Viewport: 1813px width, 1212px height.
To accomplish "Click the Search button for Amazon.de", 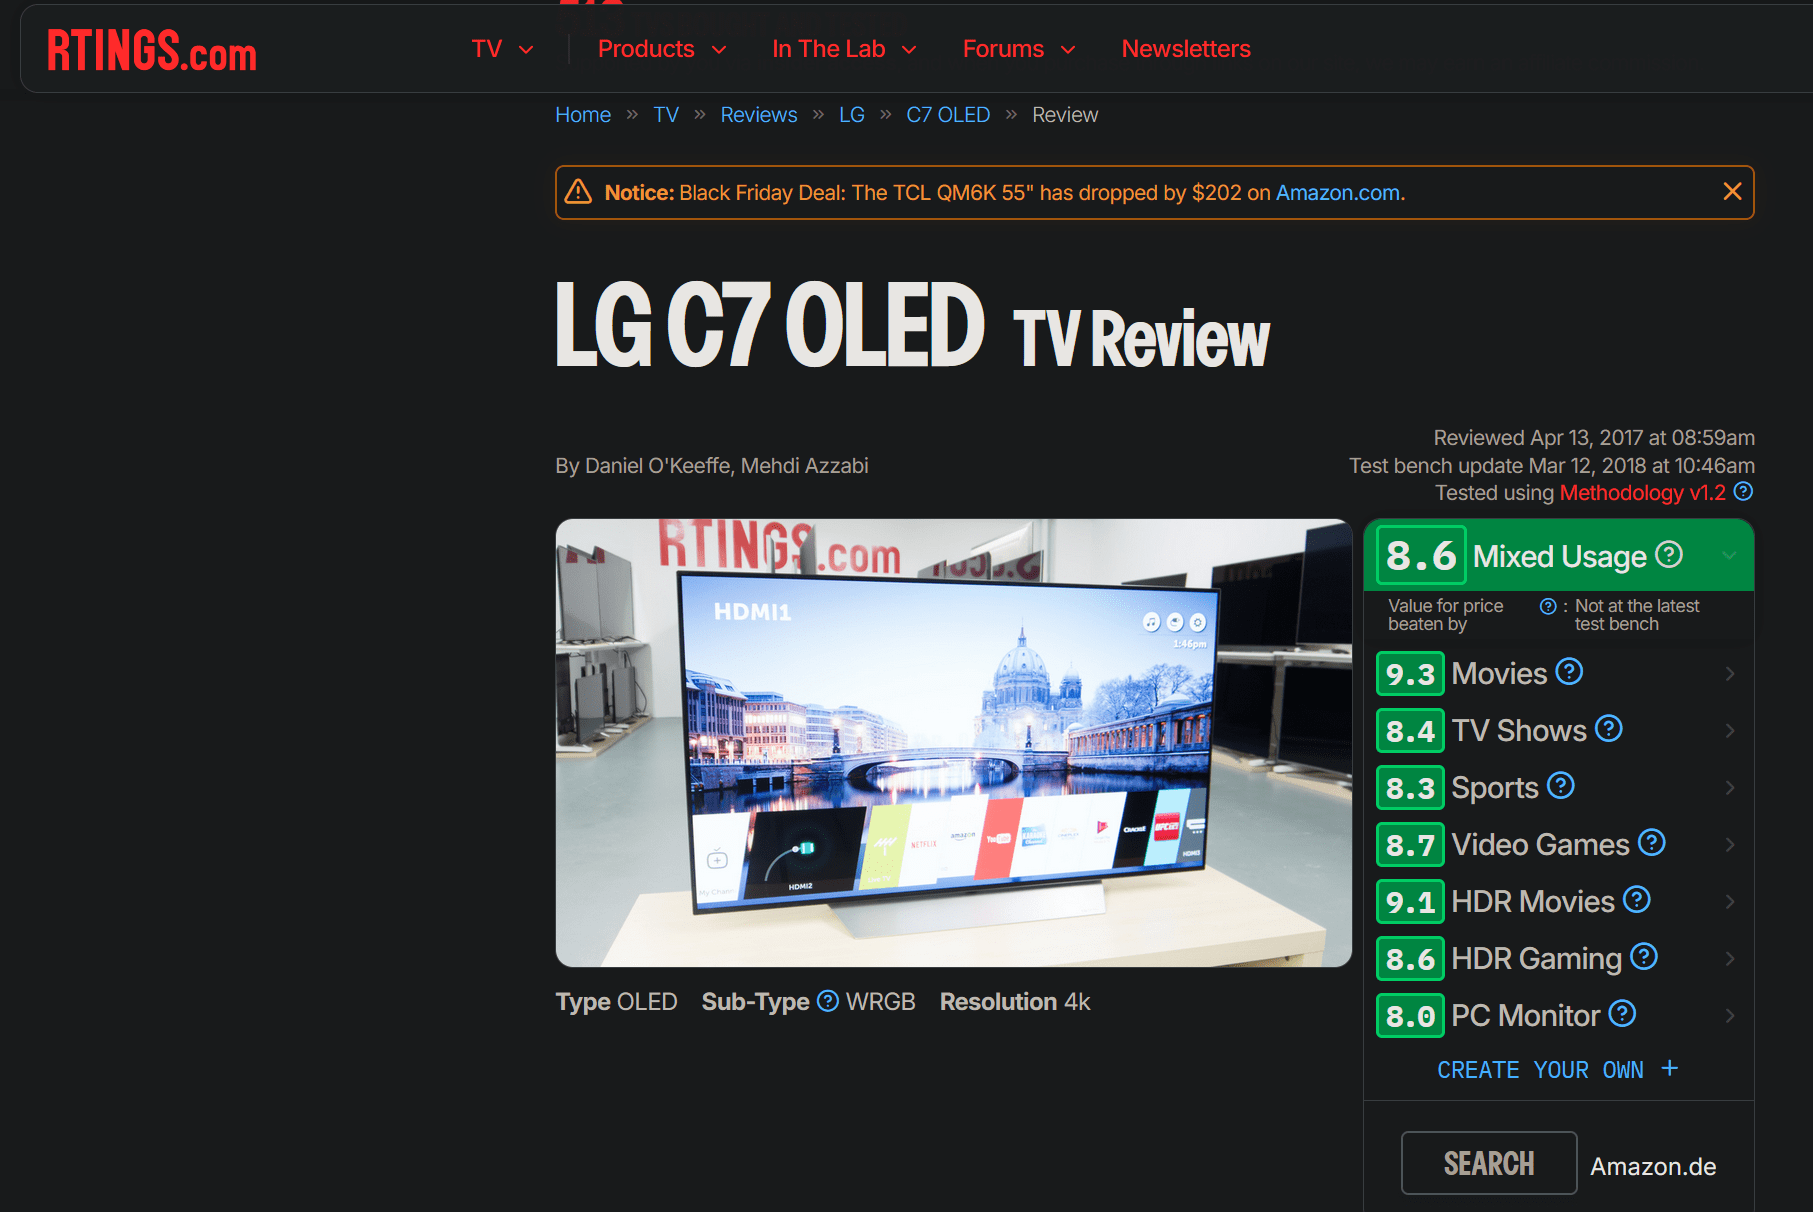I will (x=1489, y=1163).
